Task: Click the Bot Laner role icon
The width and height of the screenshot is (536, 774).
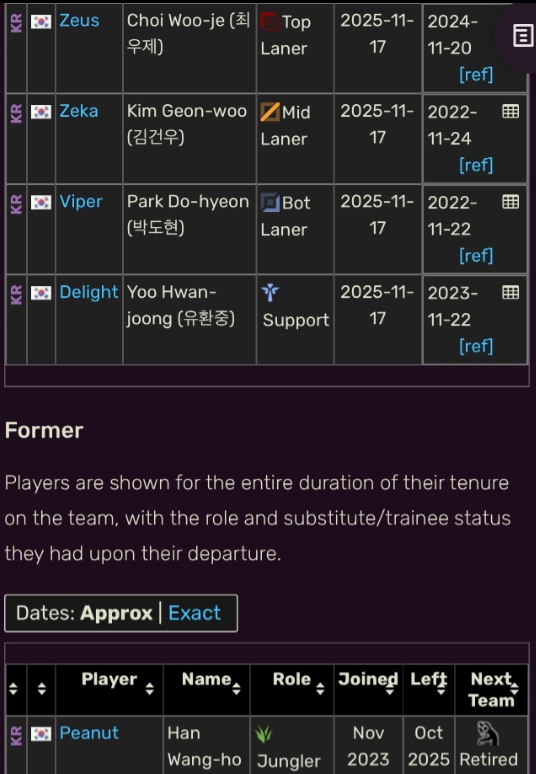Action: (x=270, y=202)
